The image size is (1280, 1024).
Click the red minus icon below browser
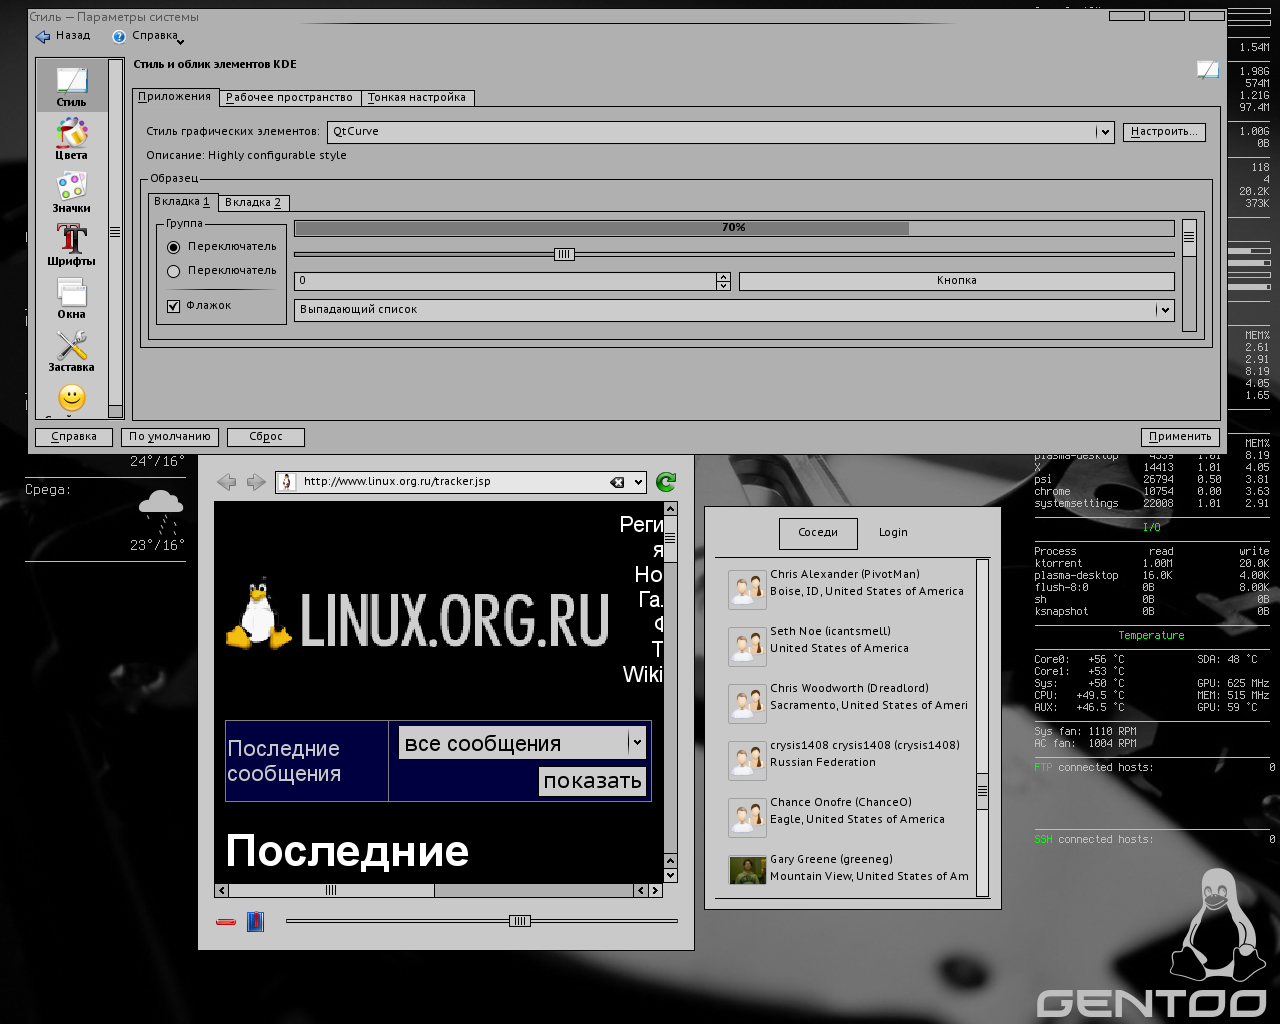[226, 921]
